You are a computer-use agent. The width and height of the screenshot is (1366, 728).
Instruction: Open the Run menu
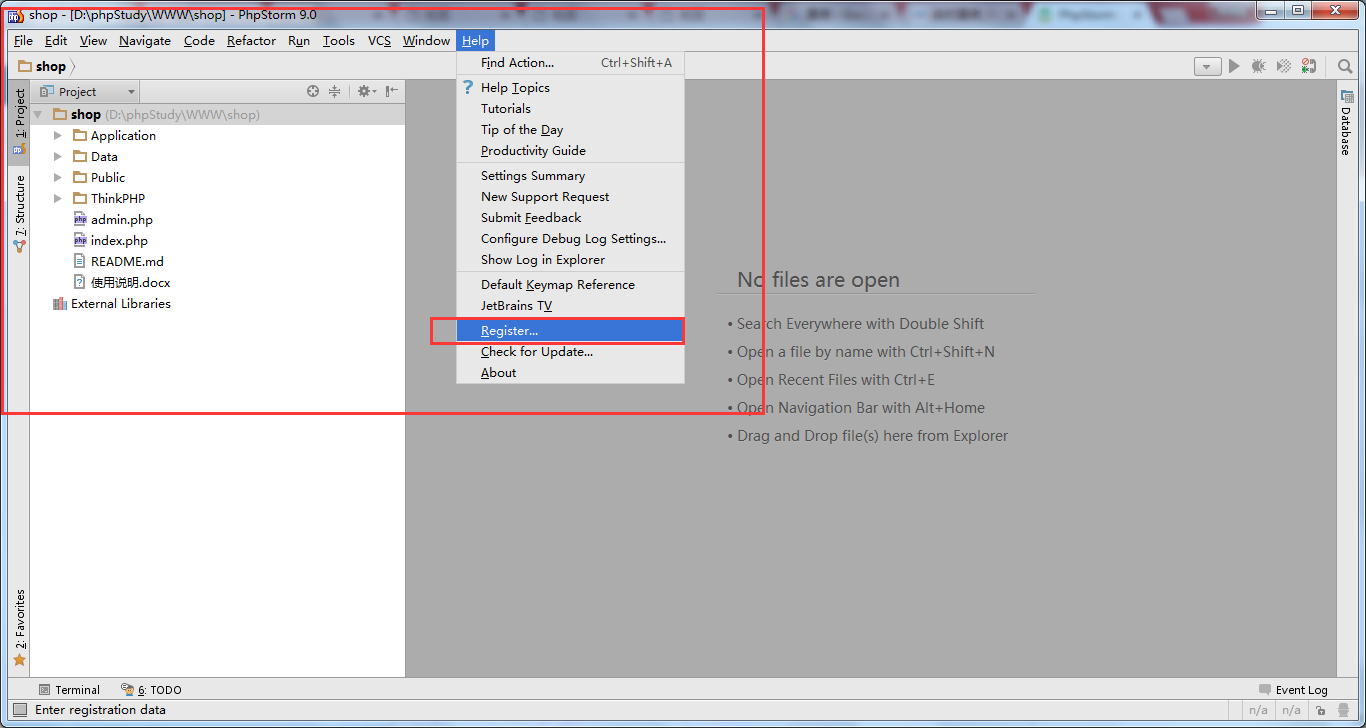coord(299,40)
